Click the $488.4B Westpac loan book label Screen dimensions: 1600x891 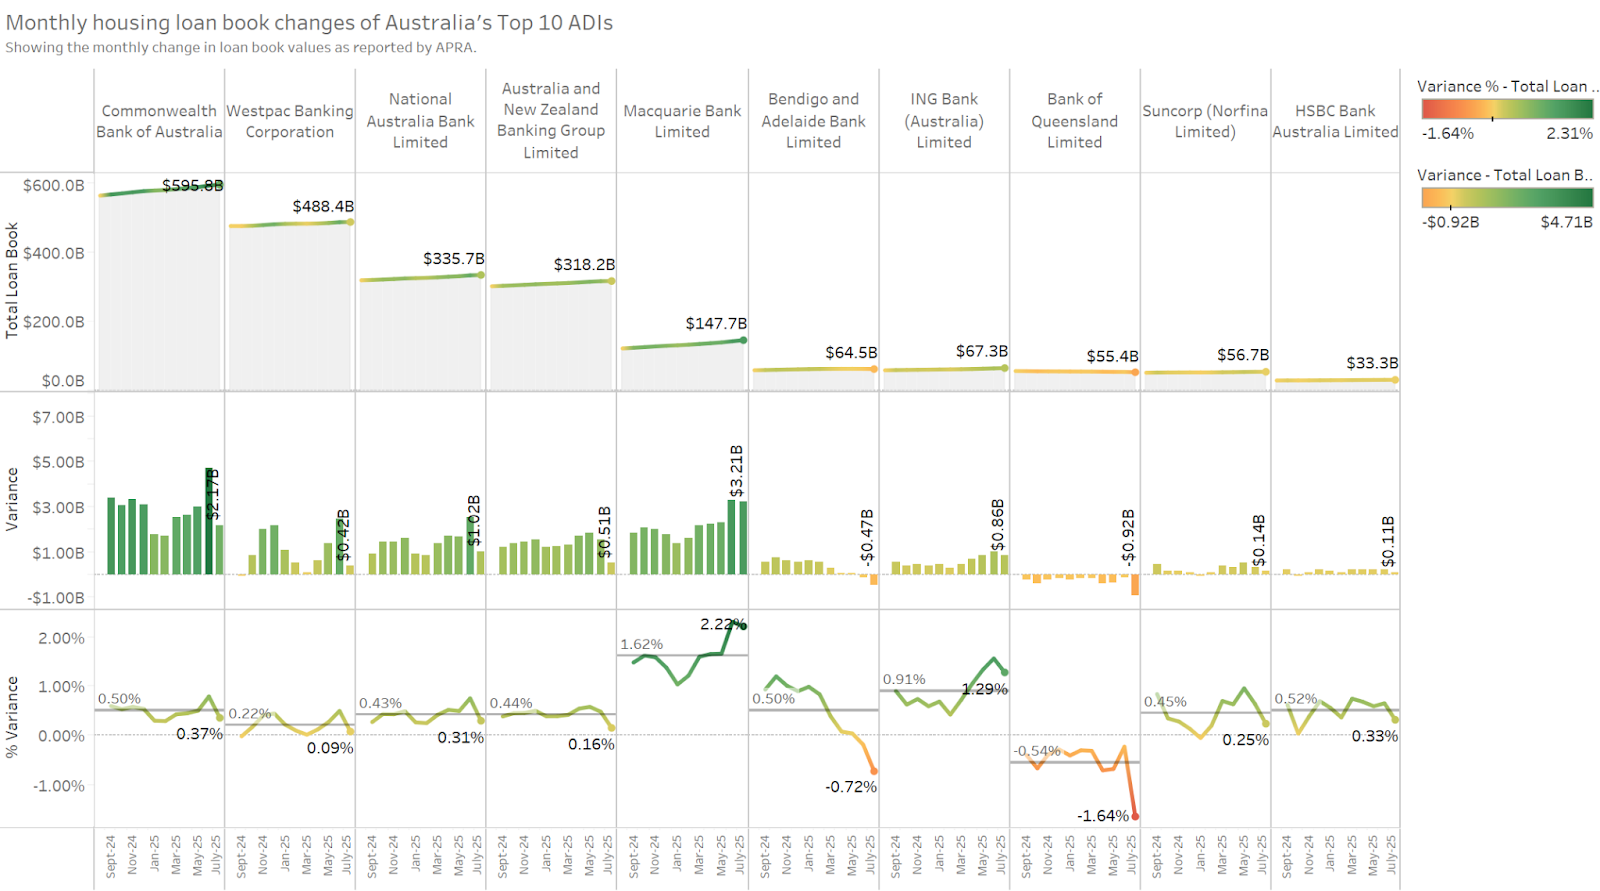tap(323, 206)
